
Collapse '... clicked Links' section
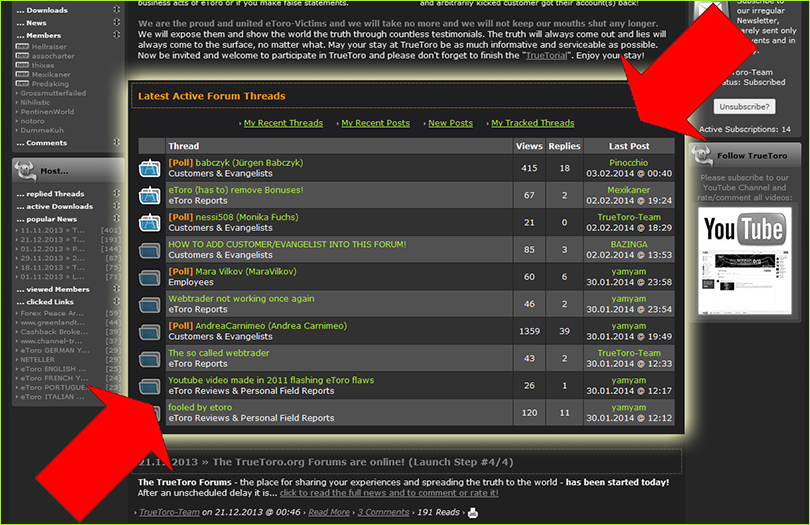coord(117,301)
